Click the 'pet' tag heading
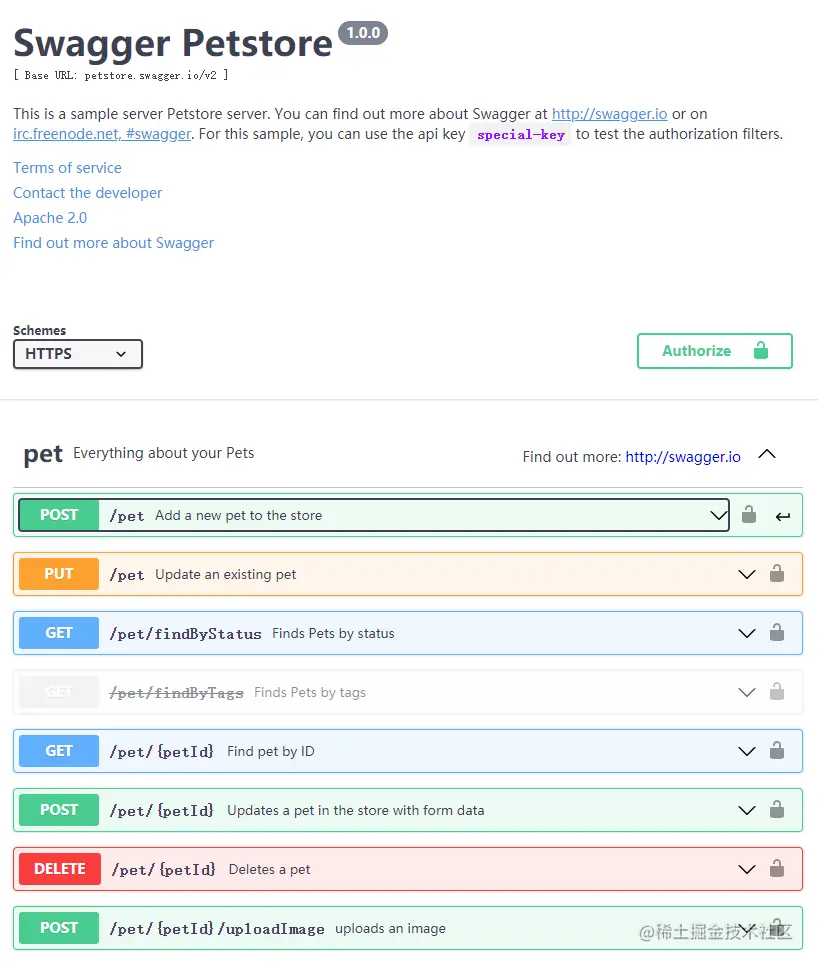This screenshot has height=967, width=818. tap(43, 455)
